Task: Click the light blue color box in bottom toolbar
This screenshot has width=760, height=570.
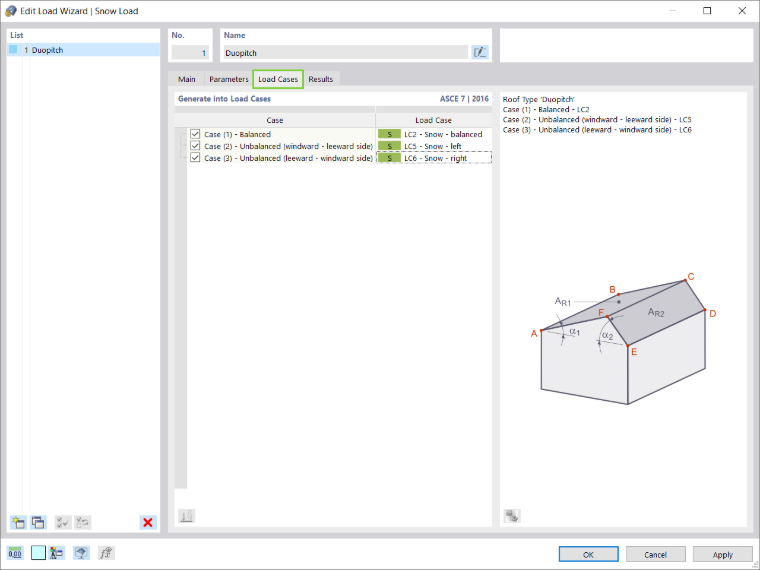Action: [x=38, y=553]
